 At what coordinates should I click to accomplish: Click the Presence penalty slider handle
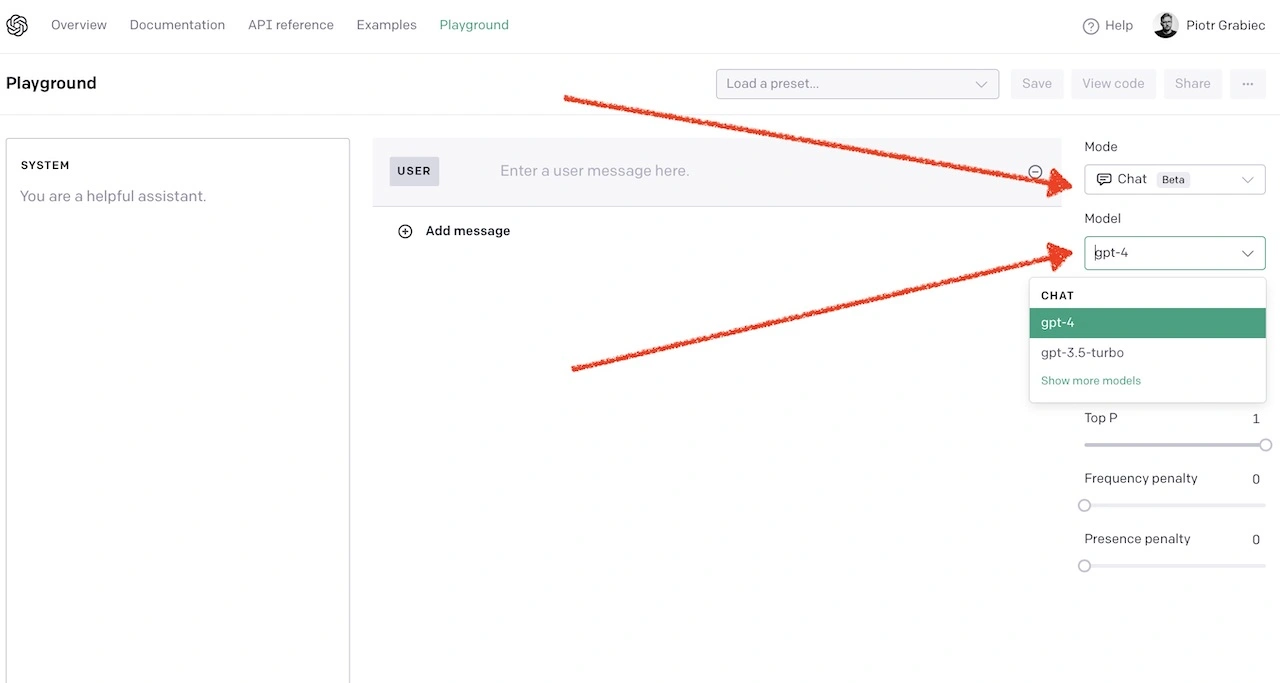click(x=1084, y=566)
